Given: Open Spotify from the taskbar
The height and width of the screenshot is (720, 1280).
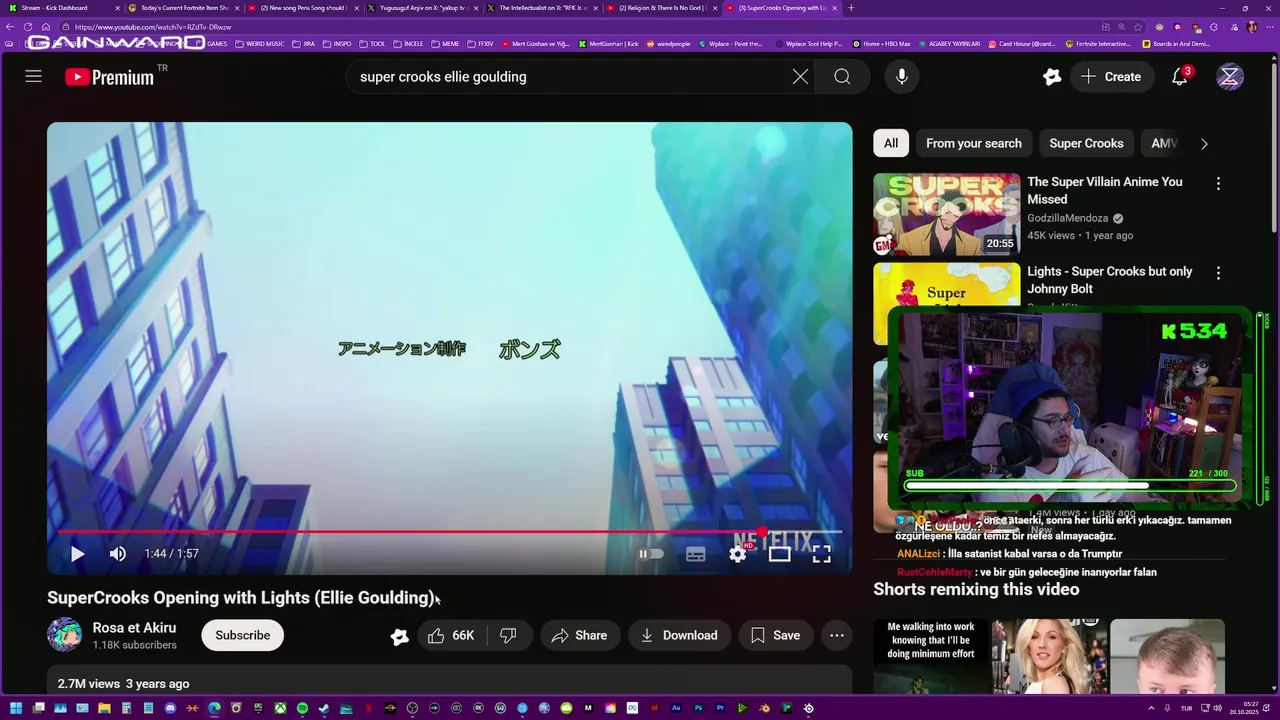Looking at the screenshot, I should coord(302,708).
